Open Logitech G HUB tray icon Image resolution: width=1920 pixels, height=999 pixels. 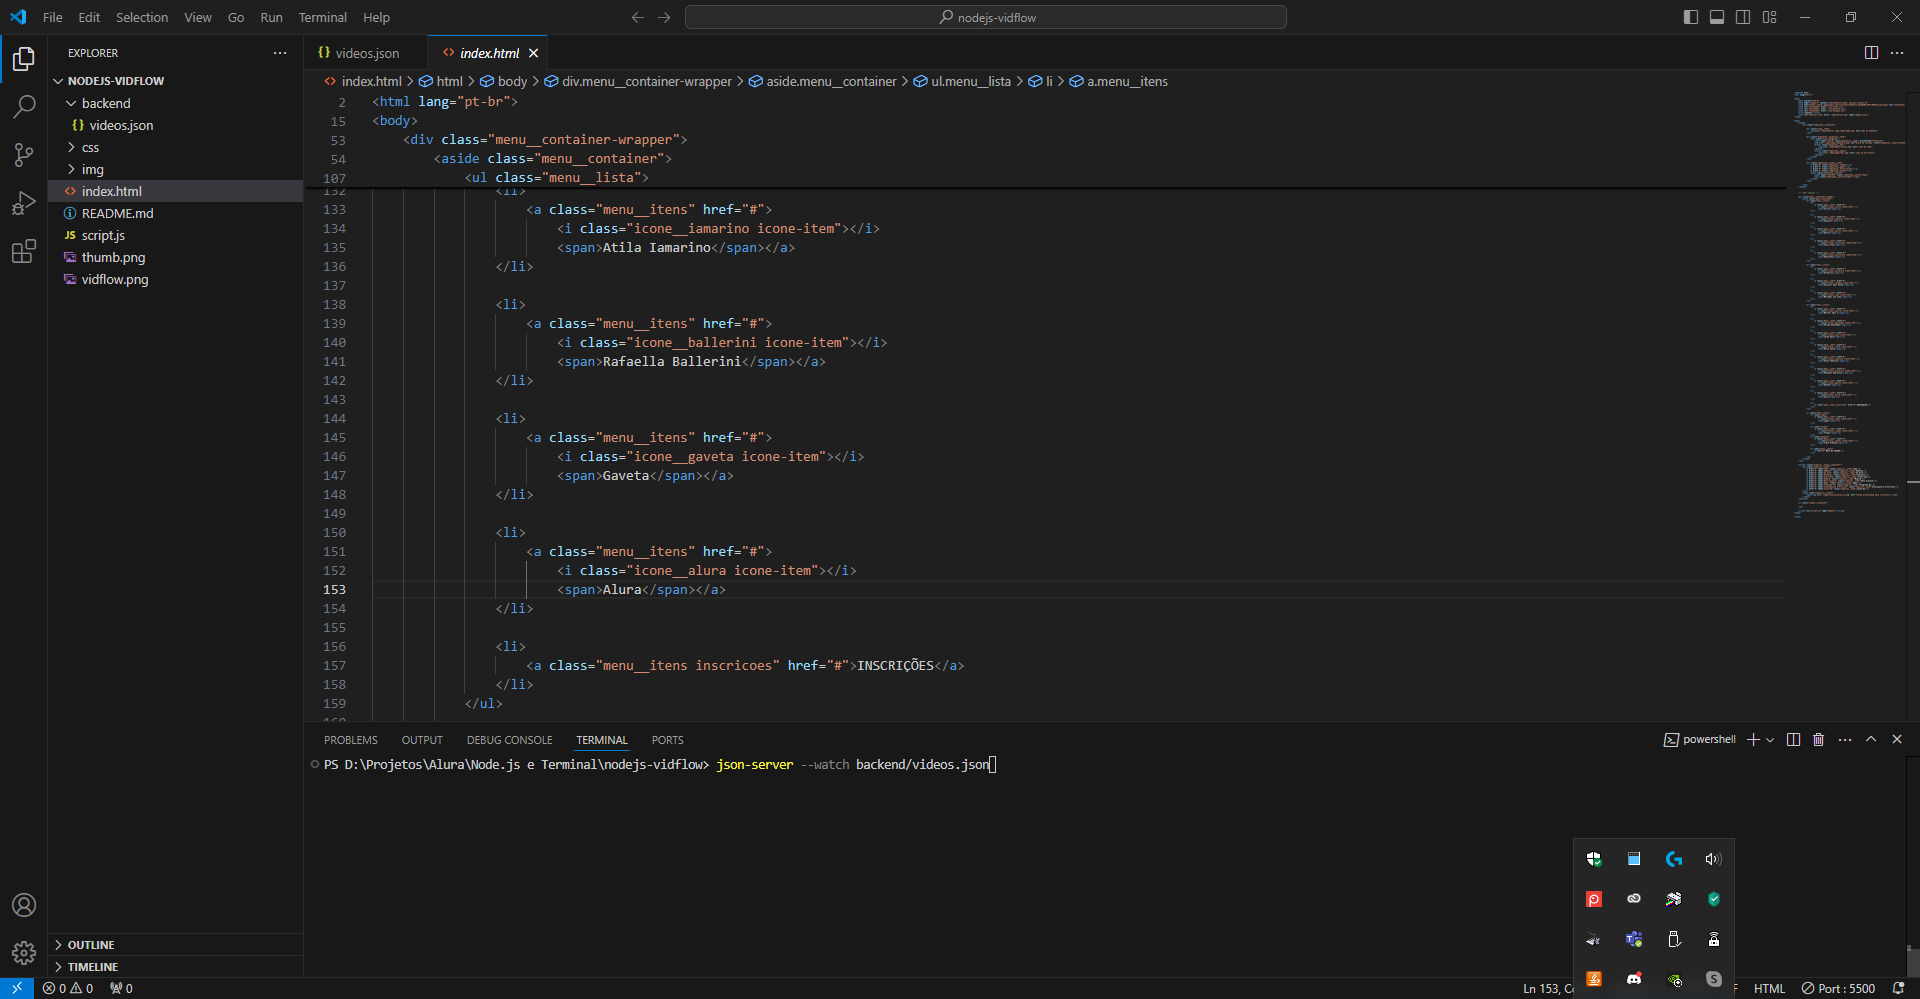(x=1674, y=859)
